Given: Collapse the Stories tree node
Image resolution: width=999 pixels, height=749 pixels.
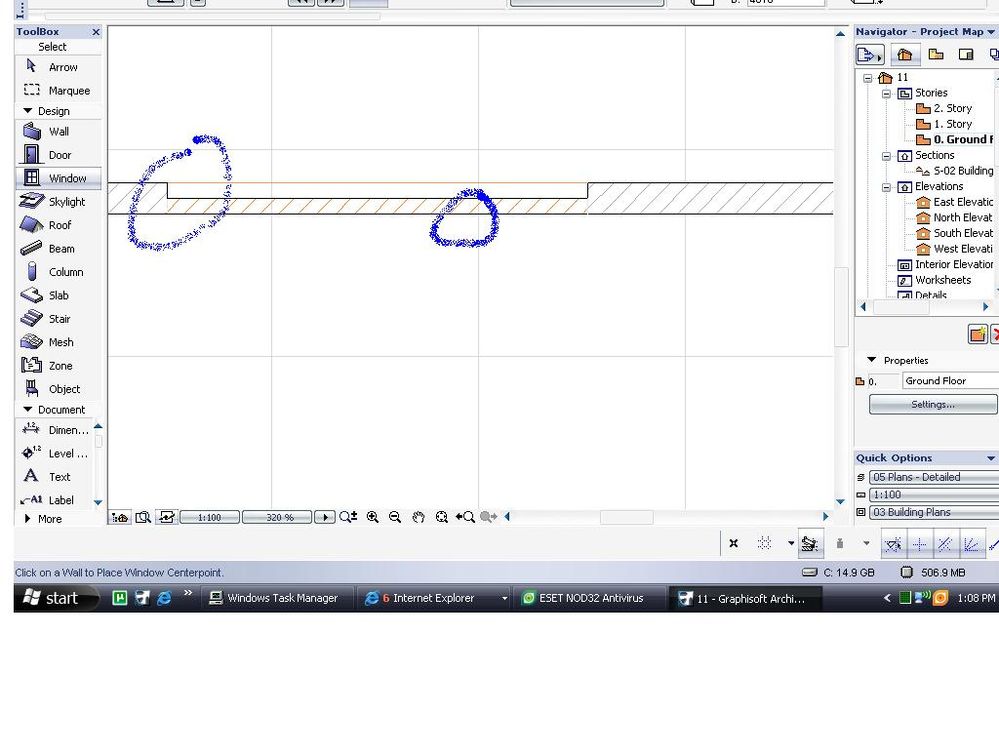Looking at the screenshot, I should [x=886, y=93].
